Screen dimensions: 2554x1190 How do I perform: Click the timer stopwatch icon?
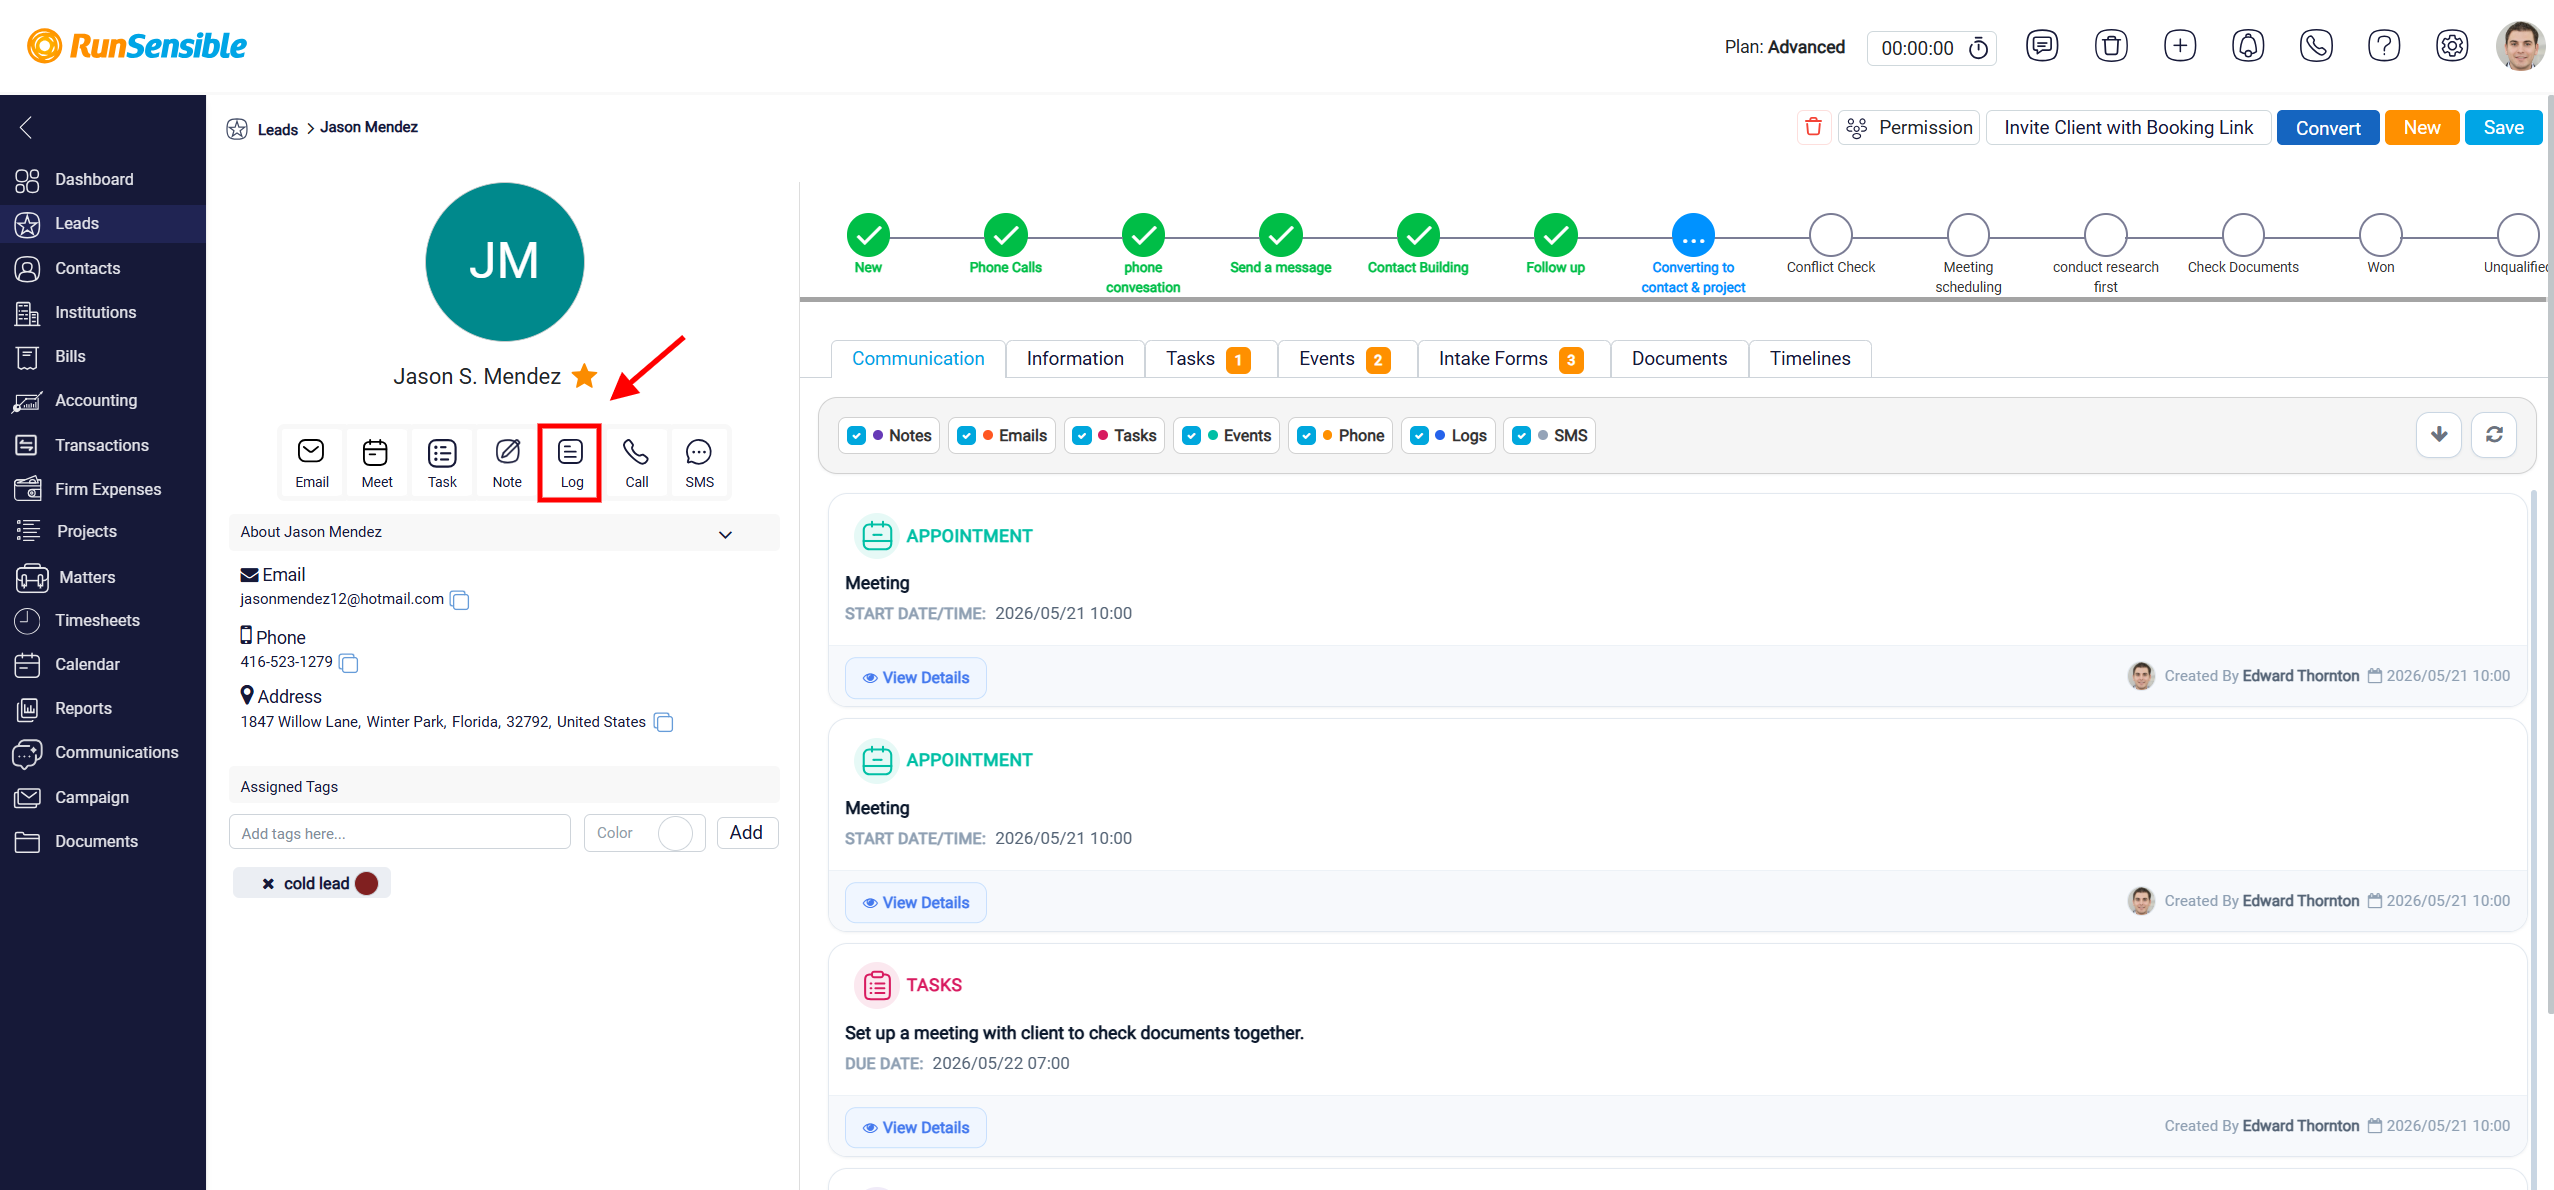coord(1978,48)
